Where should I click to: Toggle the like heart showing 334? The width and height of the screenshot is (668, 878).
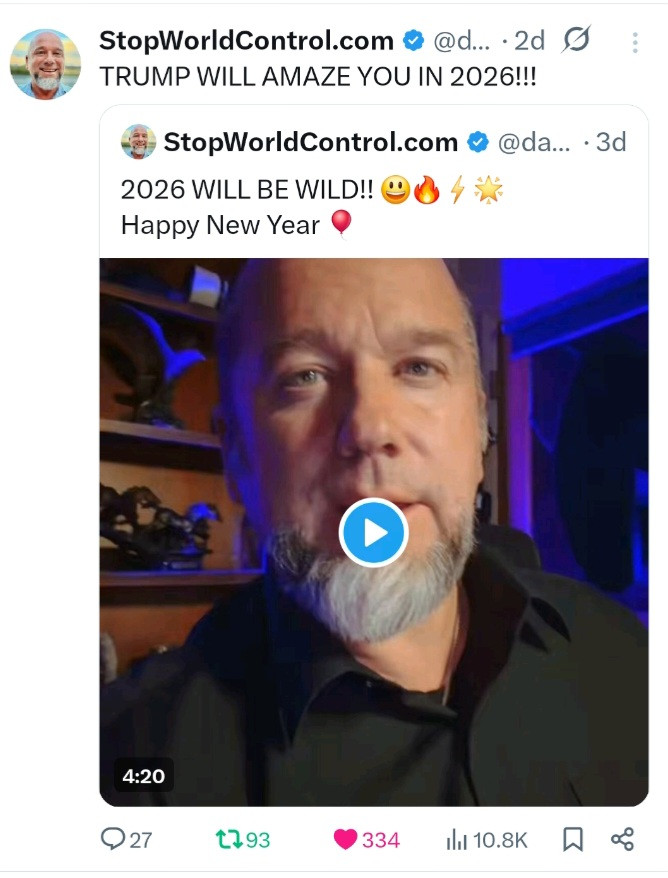346,839
